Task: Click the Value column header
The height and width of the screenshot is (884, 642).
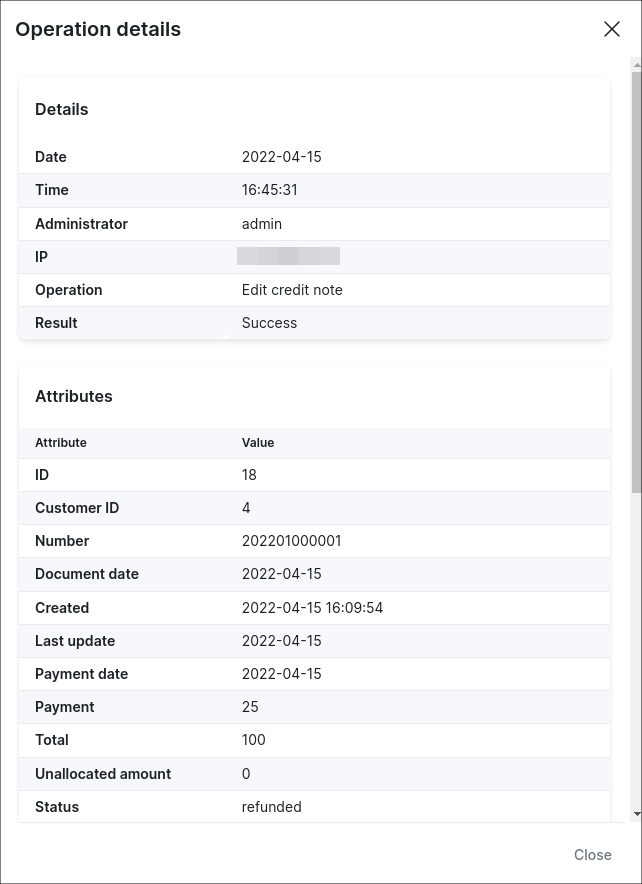Action: pos(258,442)
